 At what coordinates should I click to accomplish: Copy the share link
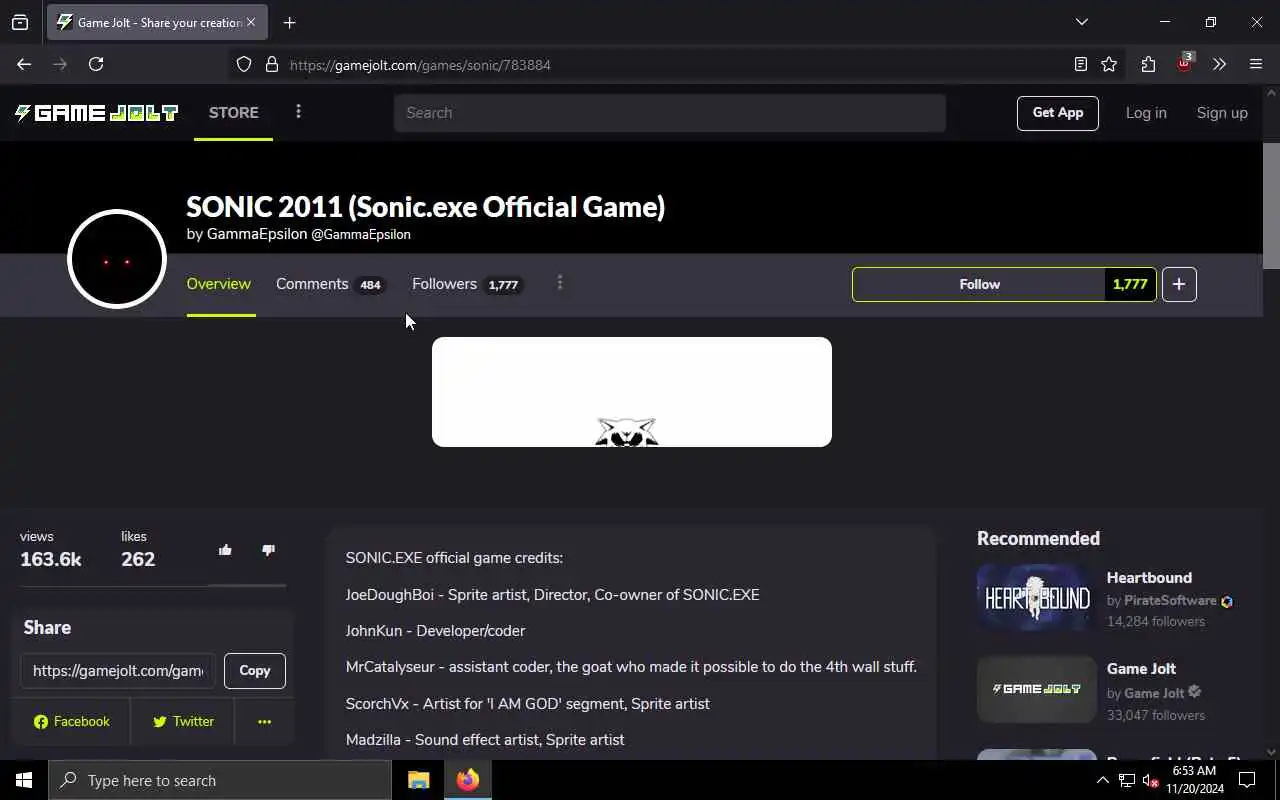point(255,671)
